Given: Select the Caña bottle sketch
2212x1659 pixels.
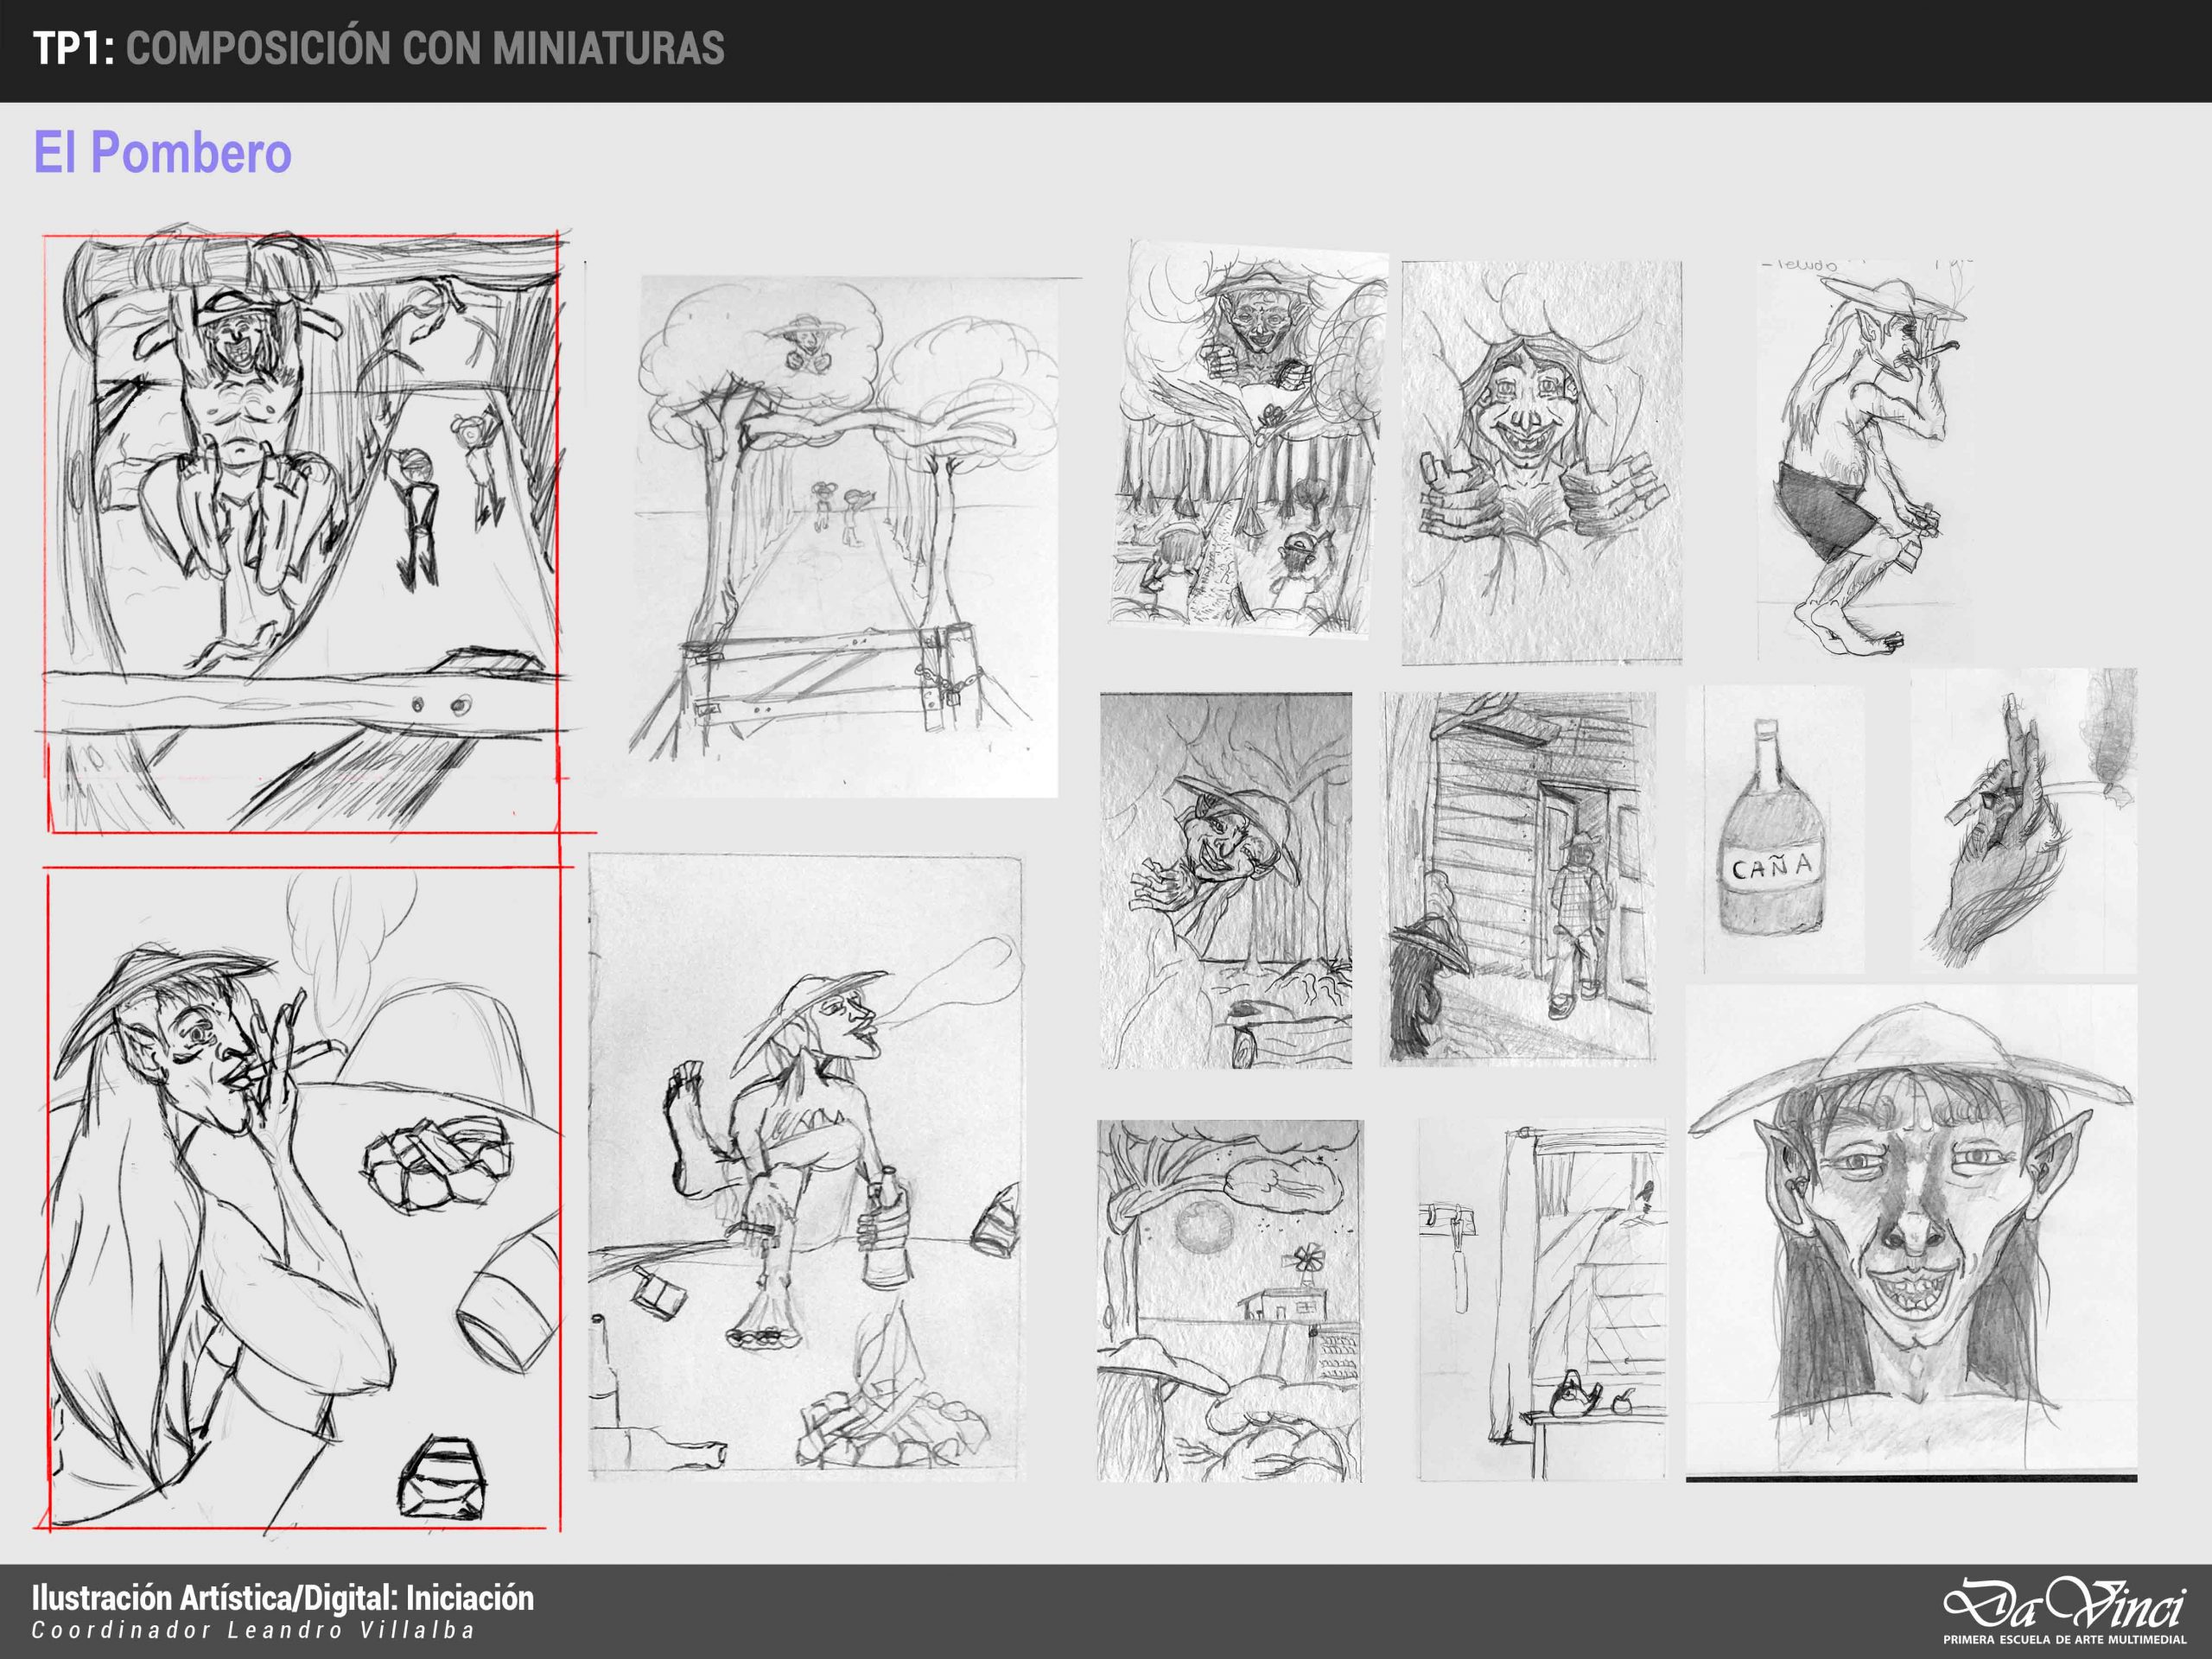Looking at the screenshot, I should point(1773,830).
